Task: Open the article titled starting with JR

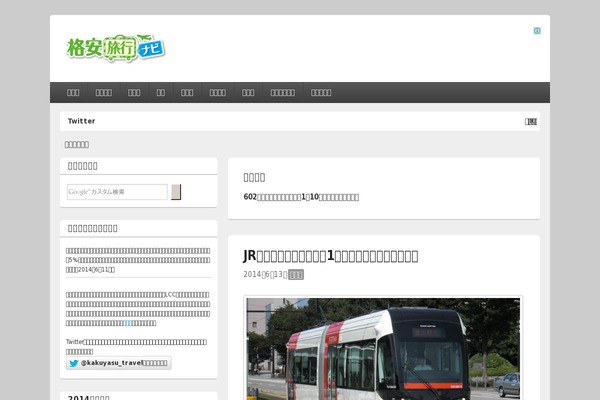Action: click(331, 256)
